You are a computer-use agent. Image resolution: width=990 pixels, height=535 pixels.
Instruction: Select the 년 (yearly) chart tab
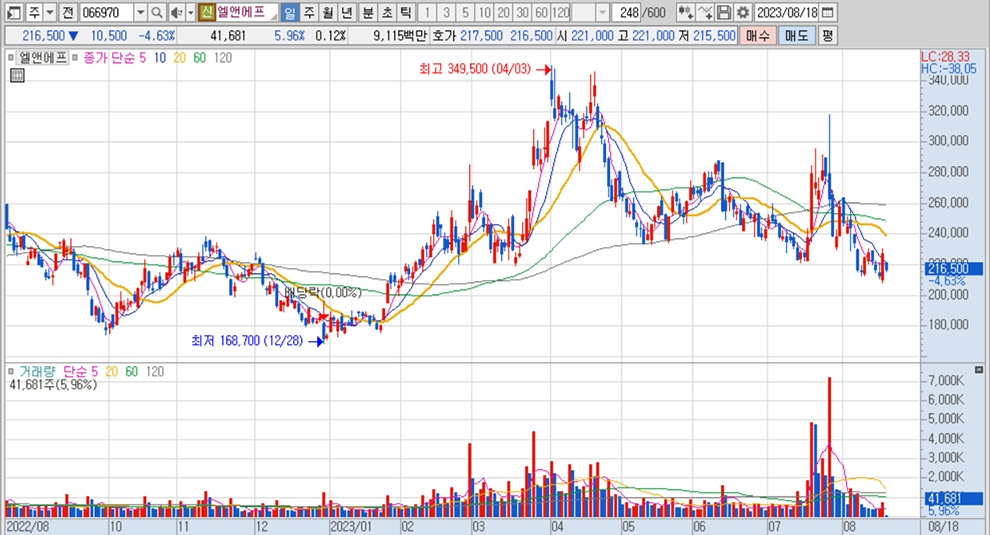[347, 13]
